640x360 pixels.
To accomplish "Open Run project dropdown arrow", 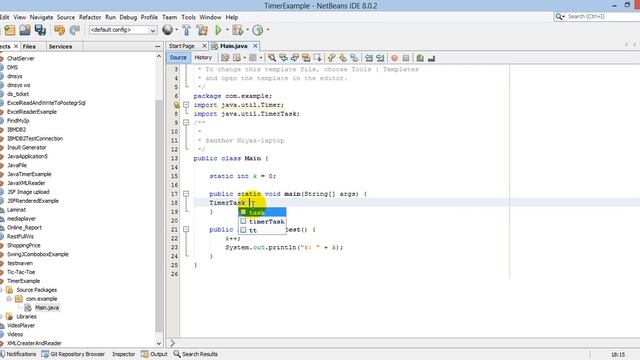I will (227, 30).
